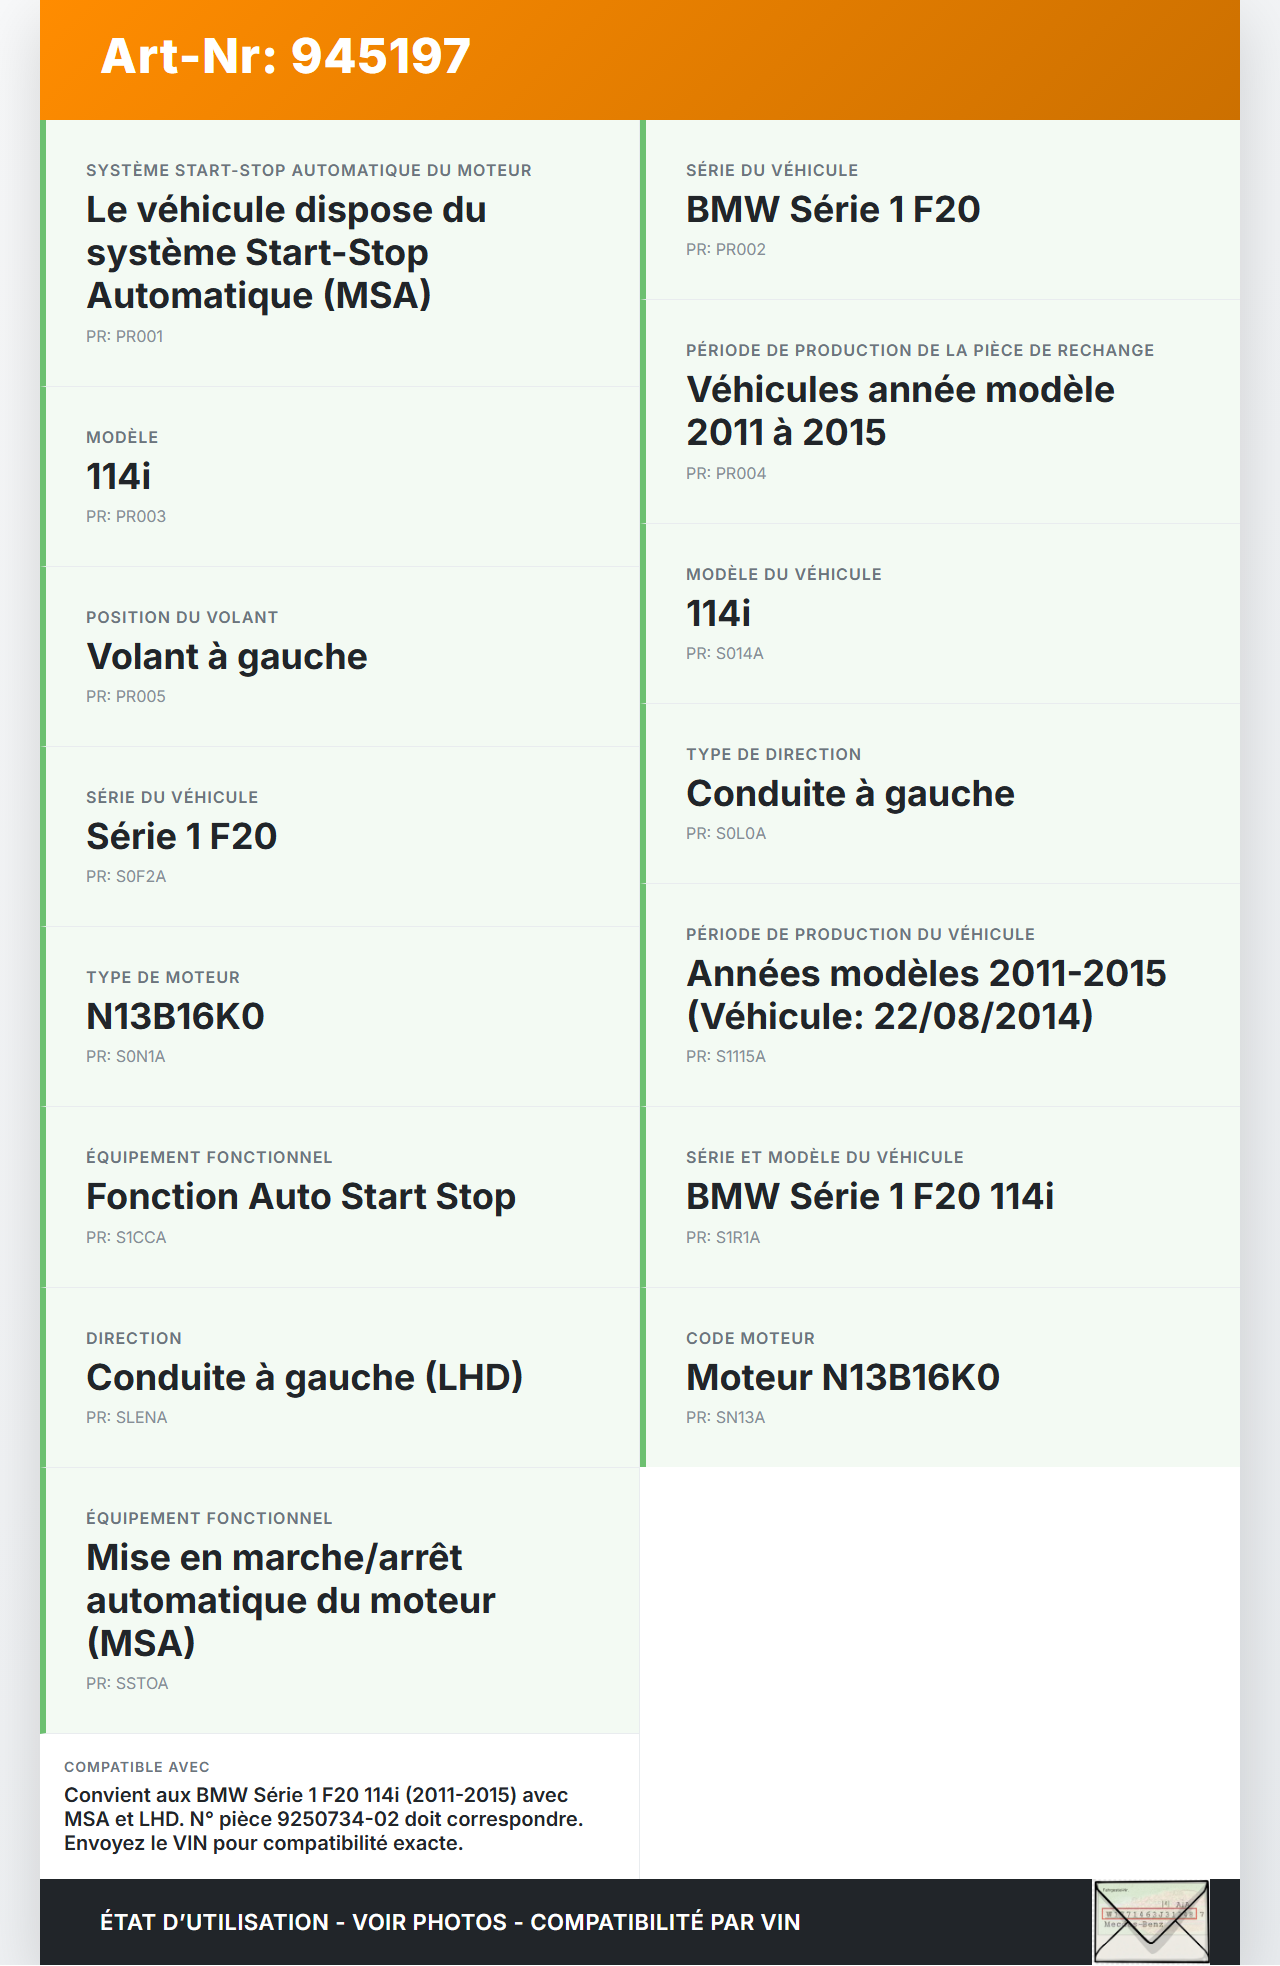Click the BMW Série 1 F20 114i value
The height and width of the screenshot is (1966, 1280).
pos(869,1197)
